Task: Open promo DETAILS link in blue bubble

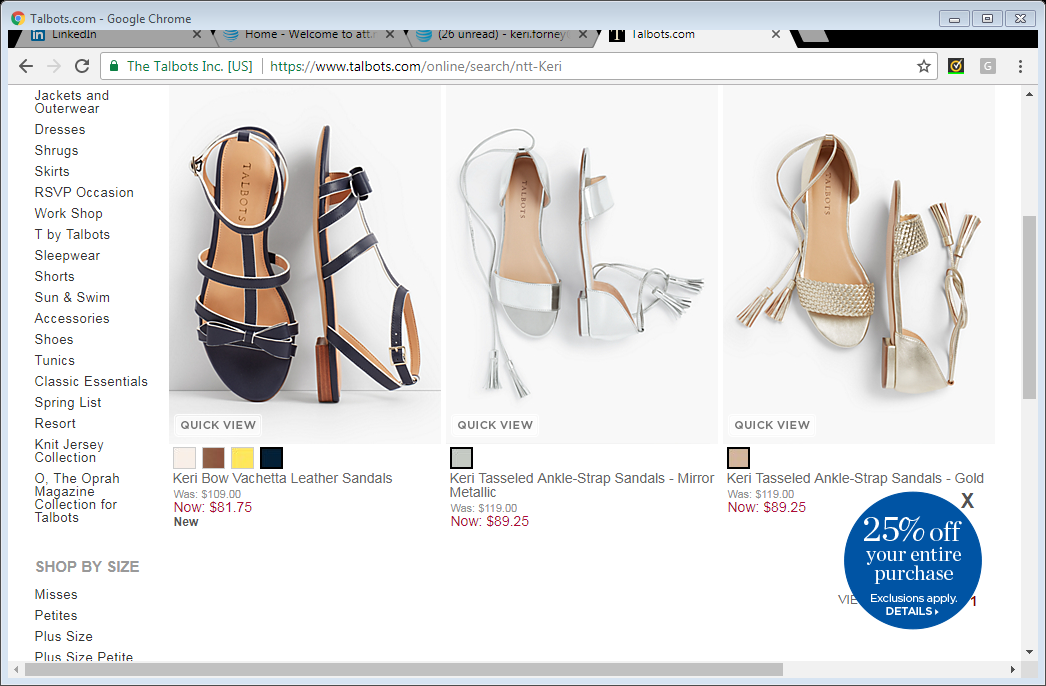Action: pos(912,611)
